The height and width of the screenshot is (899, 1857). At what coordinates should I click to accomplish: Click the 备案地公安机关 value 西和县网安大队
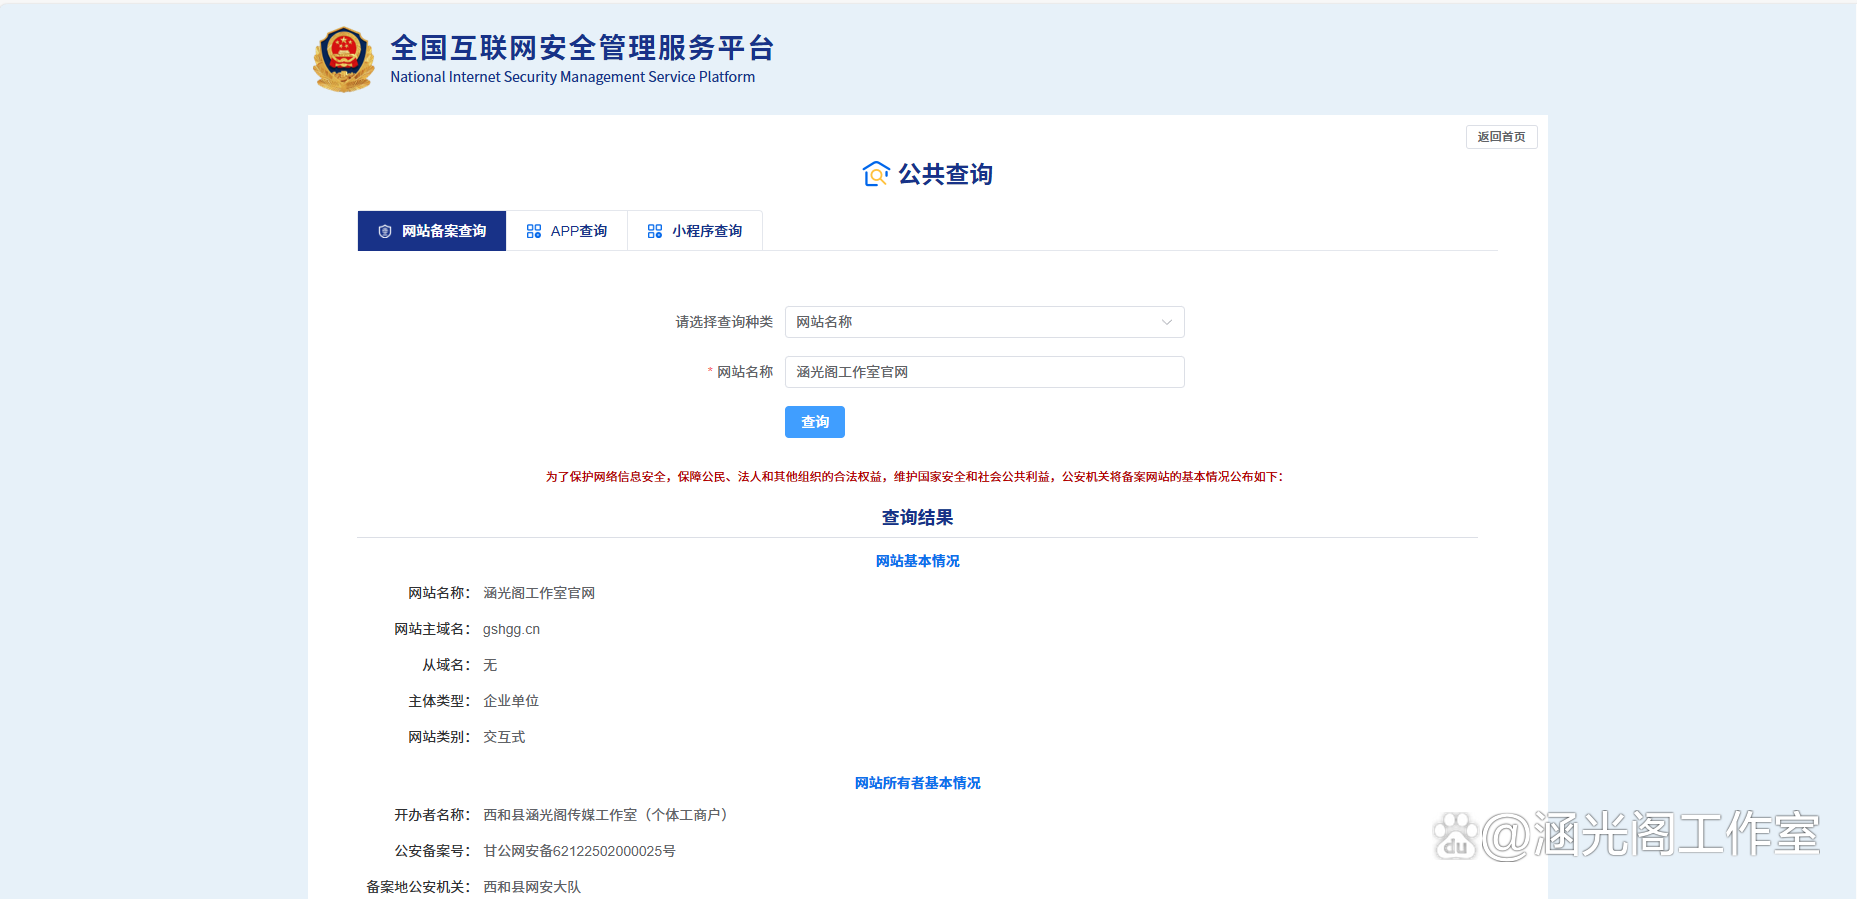tap(532, 887)
